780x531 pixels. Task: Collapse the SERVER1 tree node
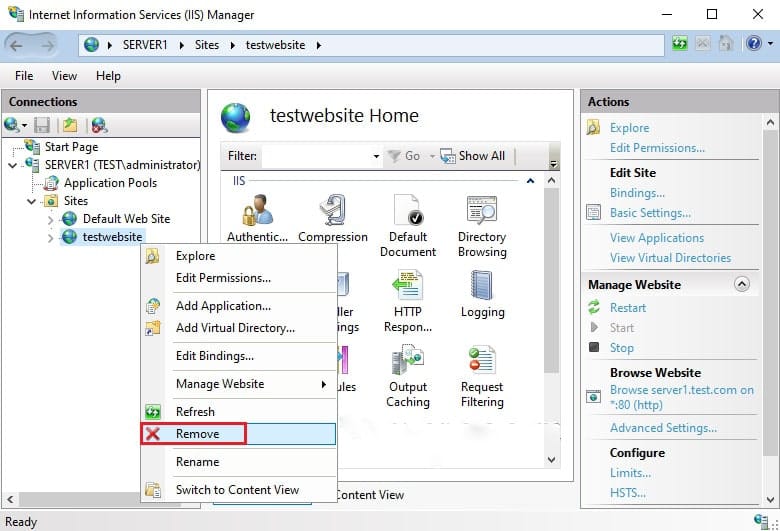(x=12, y=165)
